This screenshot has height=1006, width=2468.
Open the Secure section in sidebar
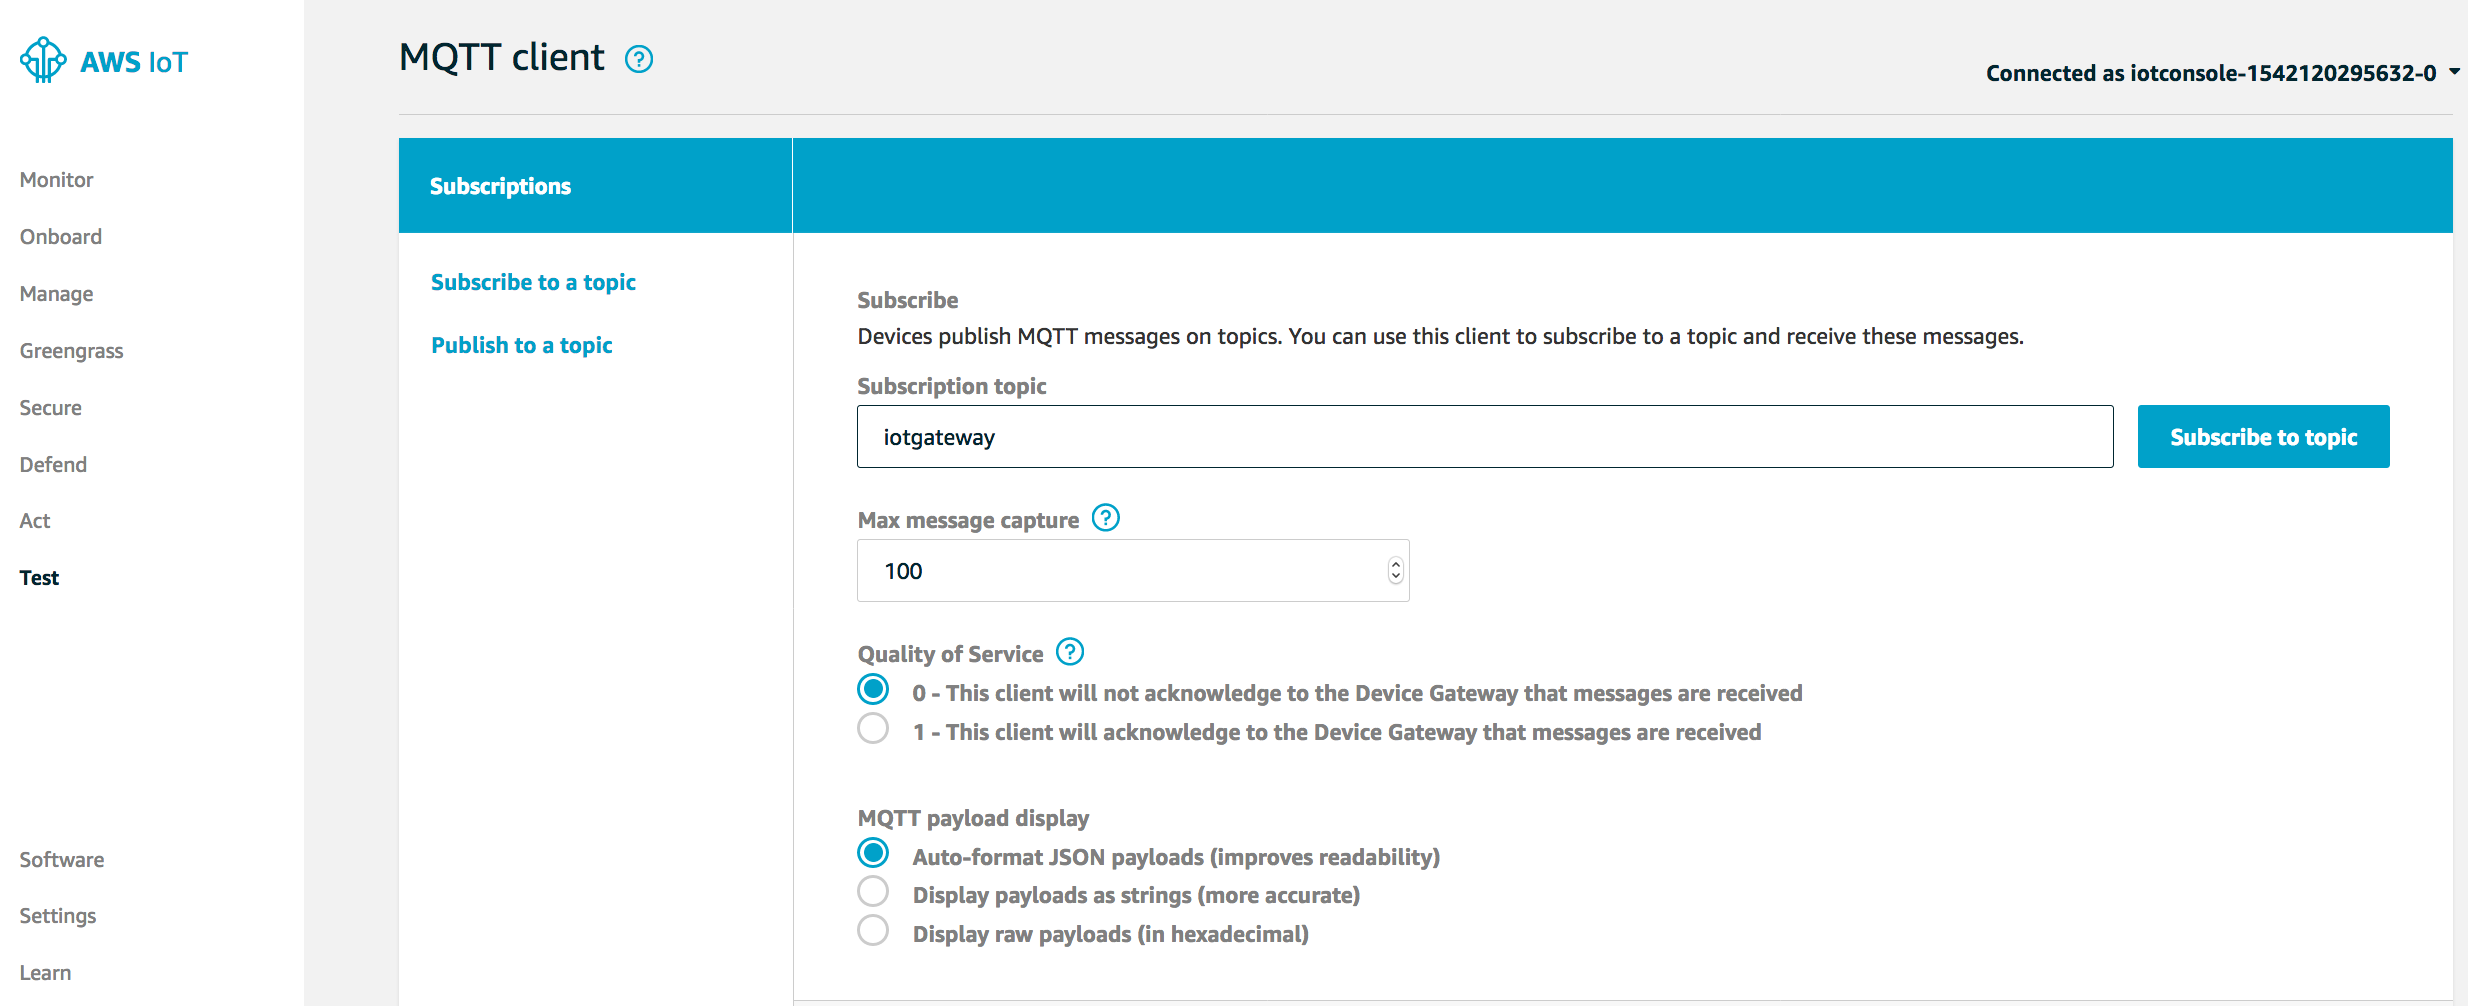[x=50, y=408]
